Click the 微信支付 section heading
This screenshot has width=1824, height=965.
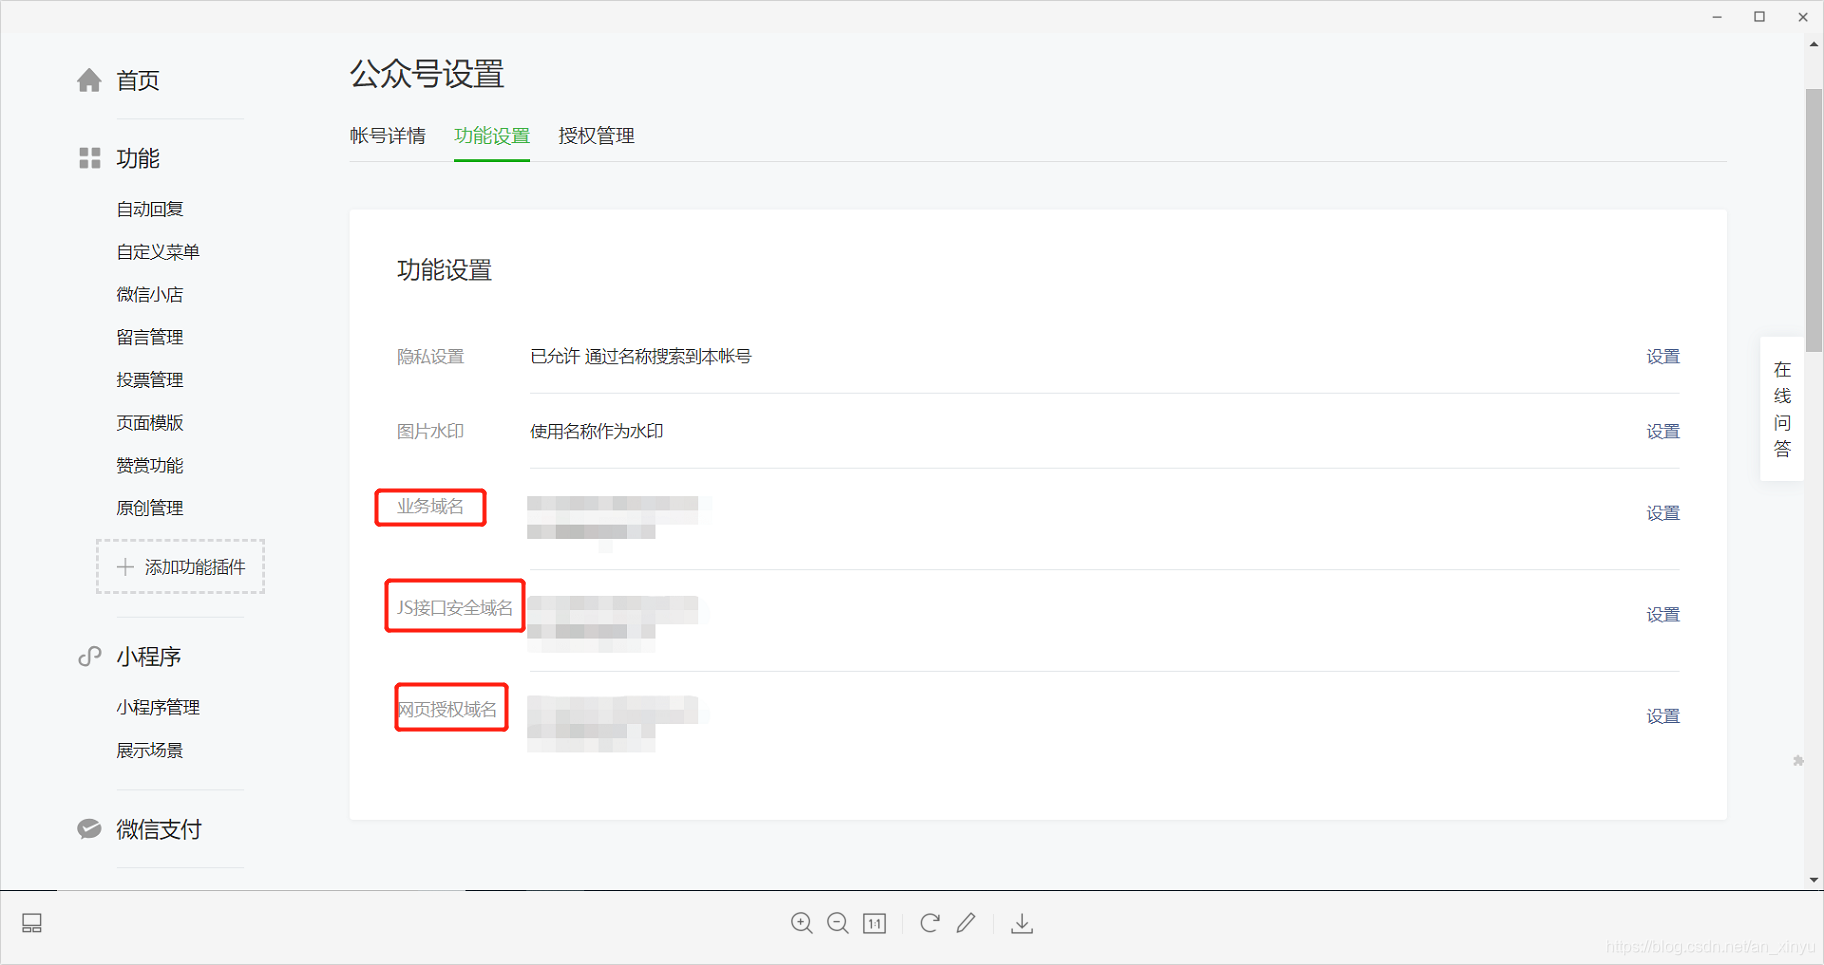point(159,829)
